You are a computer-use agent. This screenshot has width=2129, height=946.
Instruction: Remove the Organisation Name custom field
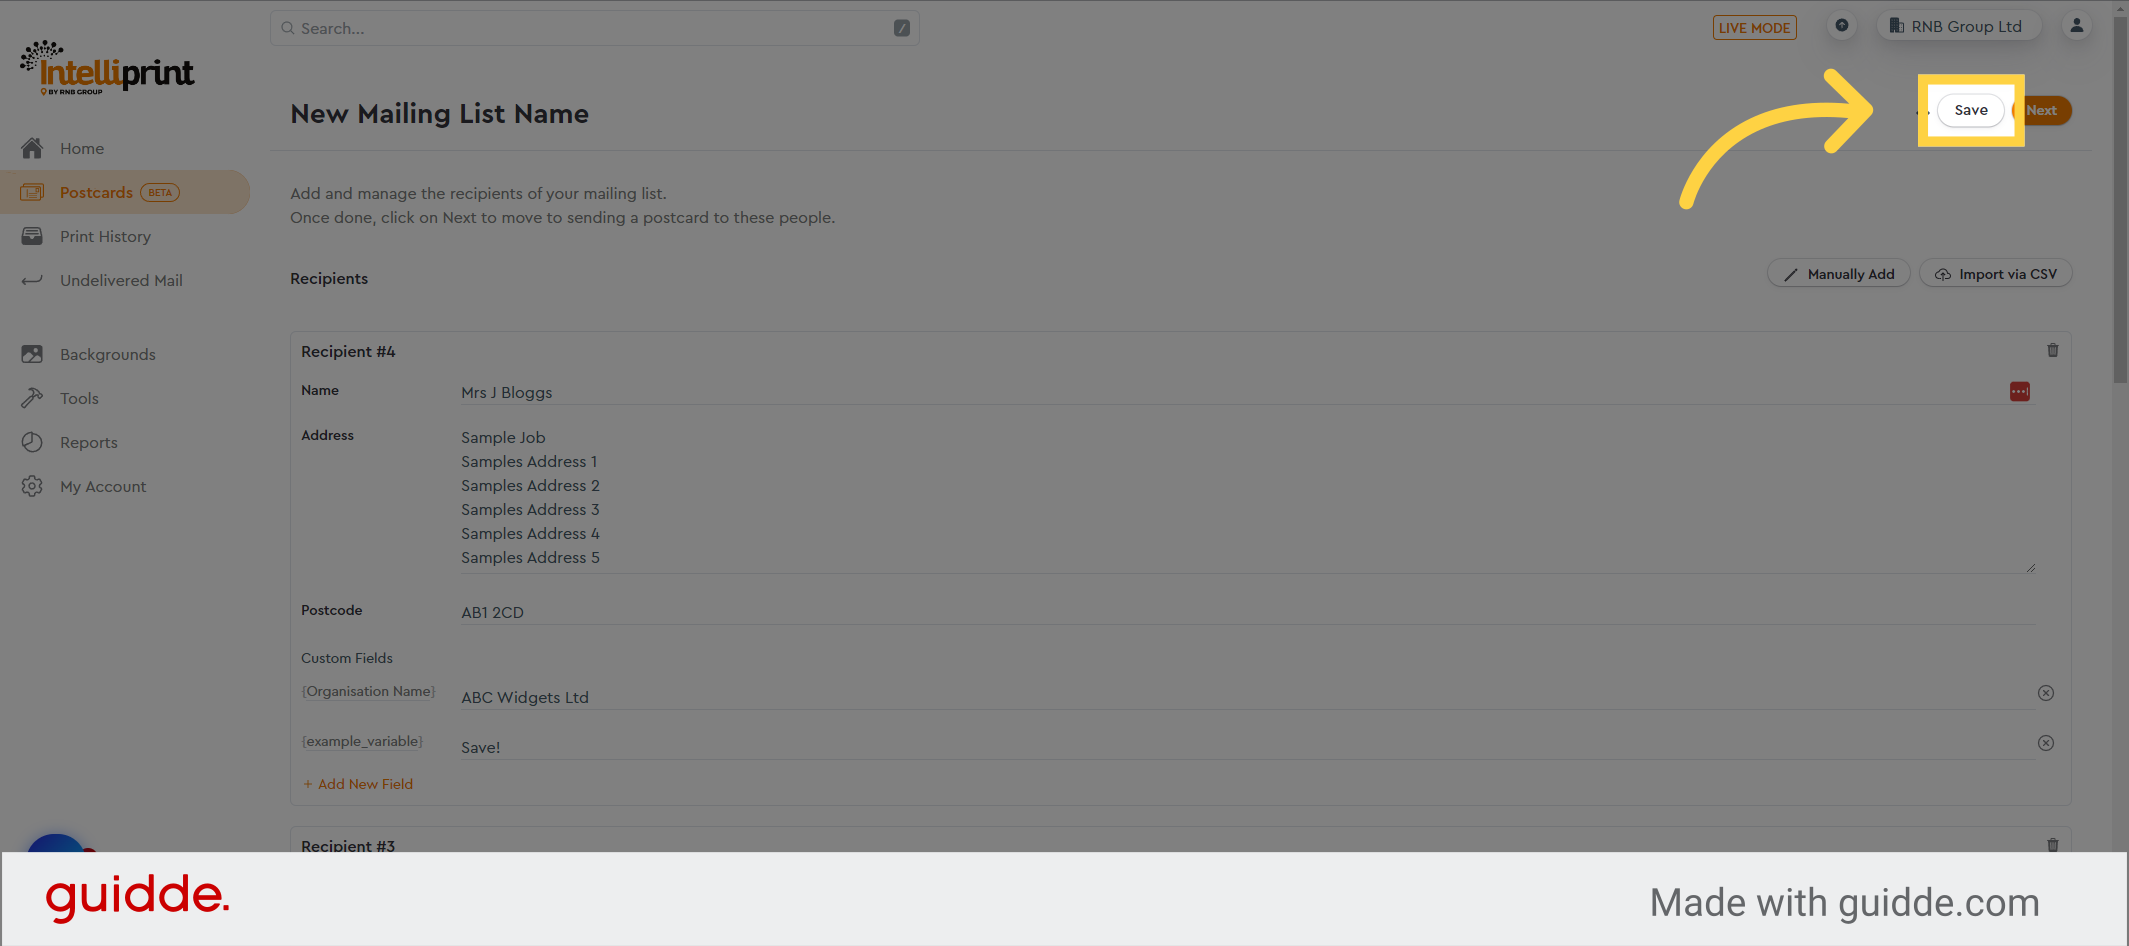coord(2046,693)
